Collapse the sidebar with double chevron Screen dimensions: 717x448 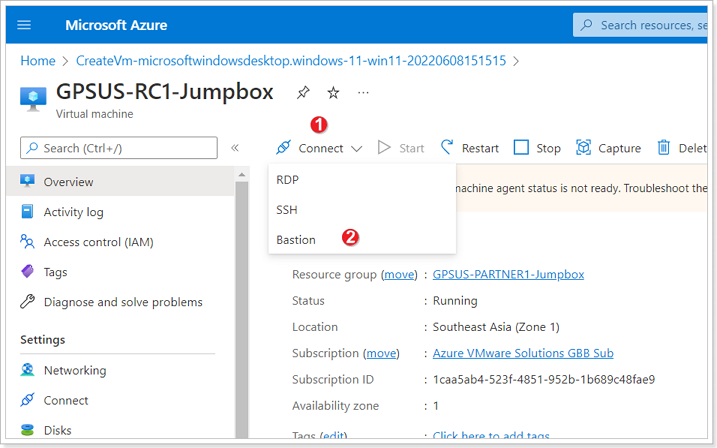click(x=235, y=148)
